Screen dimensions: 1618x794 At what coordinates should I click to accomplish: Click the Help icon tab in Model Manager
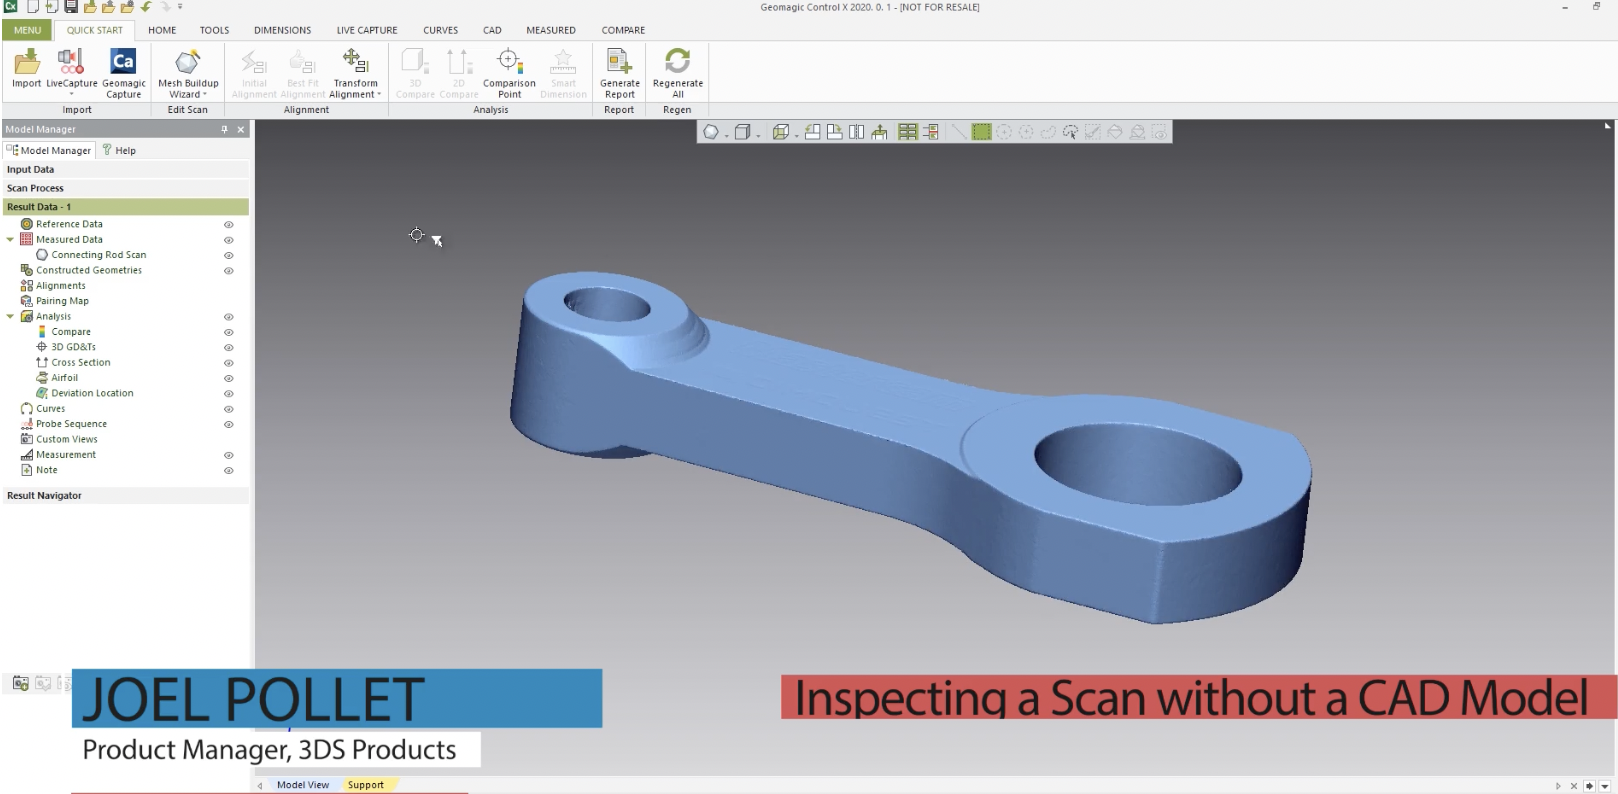[119, 150]
